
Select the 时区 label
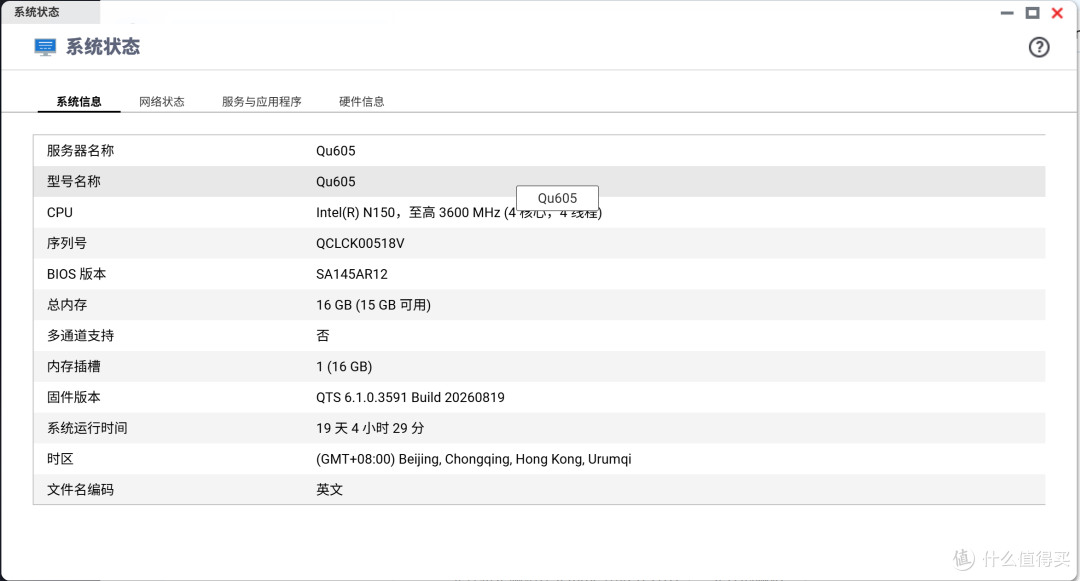(60, 459)
